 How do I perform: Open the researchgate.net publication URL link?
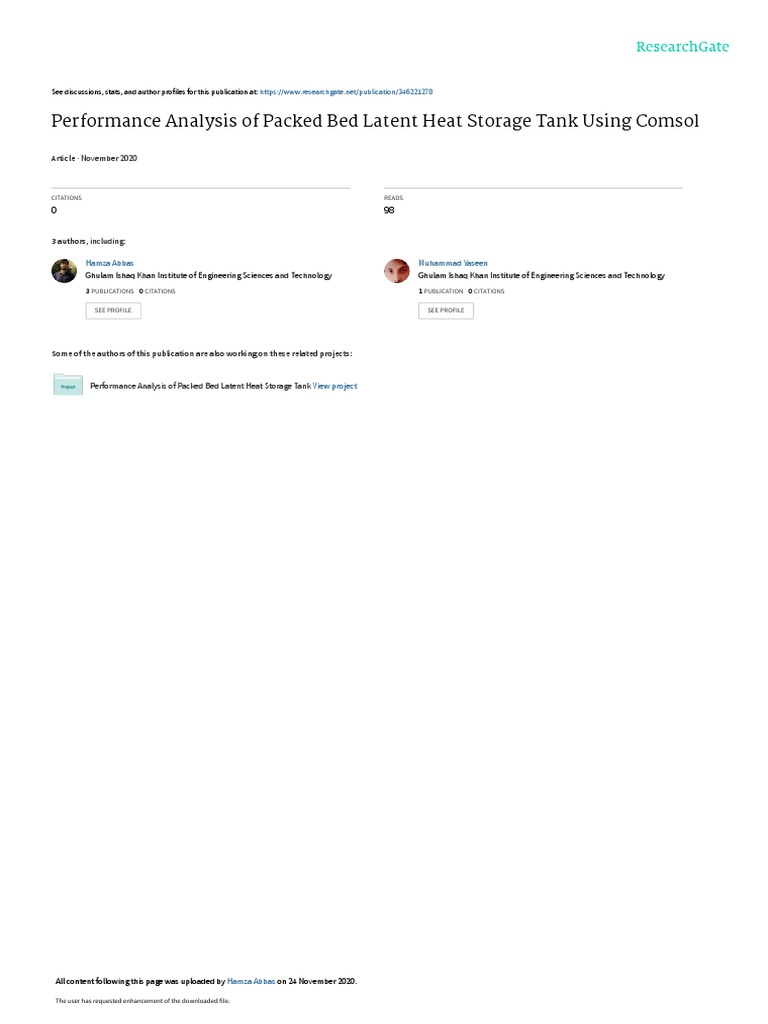(x=346, y=92)
